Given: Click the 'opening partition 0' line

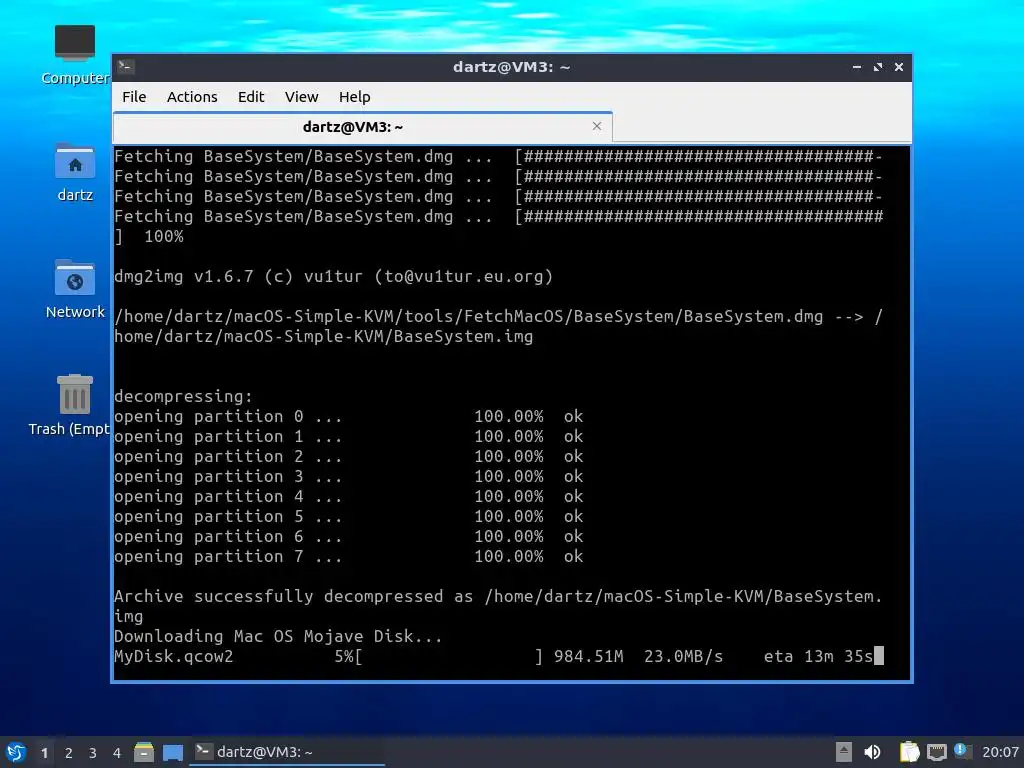Looking at the screenshot, I should click(348, 417).
